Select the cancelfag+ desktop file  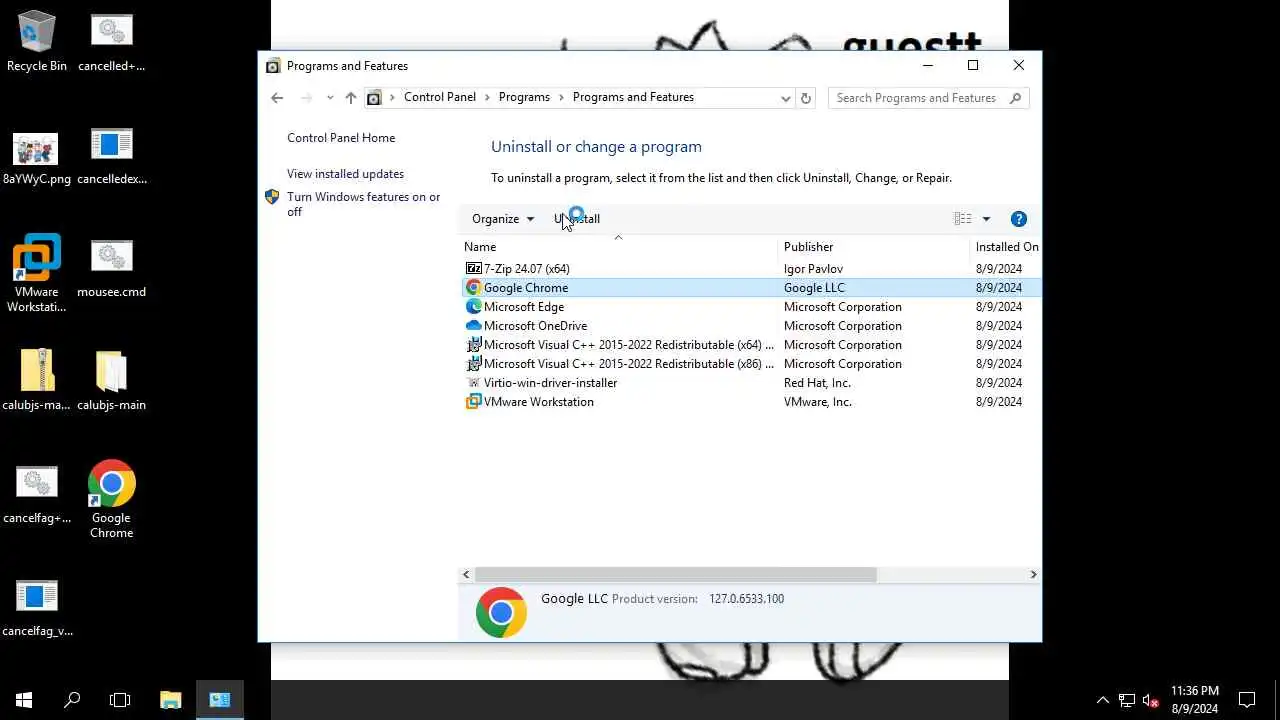pos(37,494)
